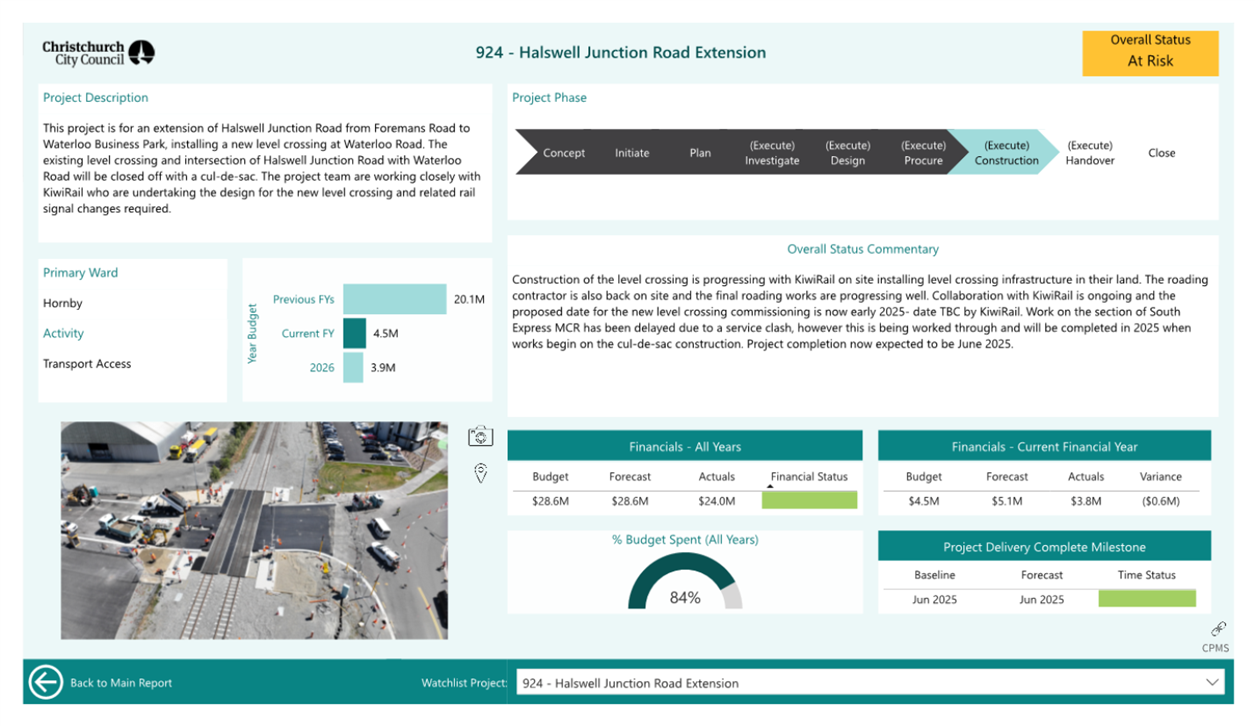Click the map location pin icon
The image size is (1255, 726).
480,473
